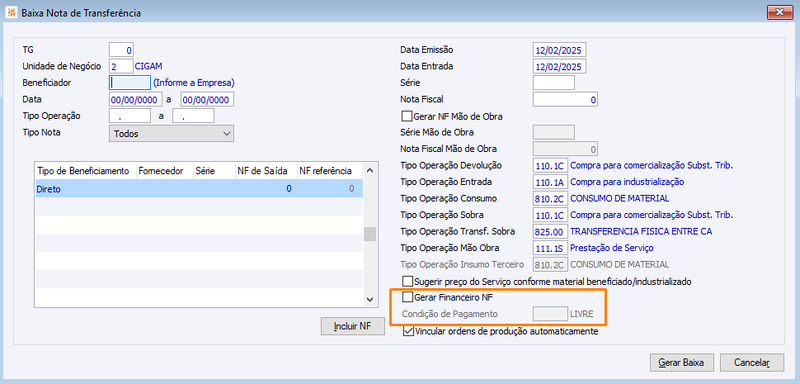Viewport: 800px width, 384px height.
Task: Edit the Data Emissão field
Action: 559,50
